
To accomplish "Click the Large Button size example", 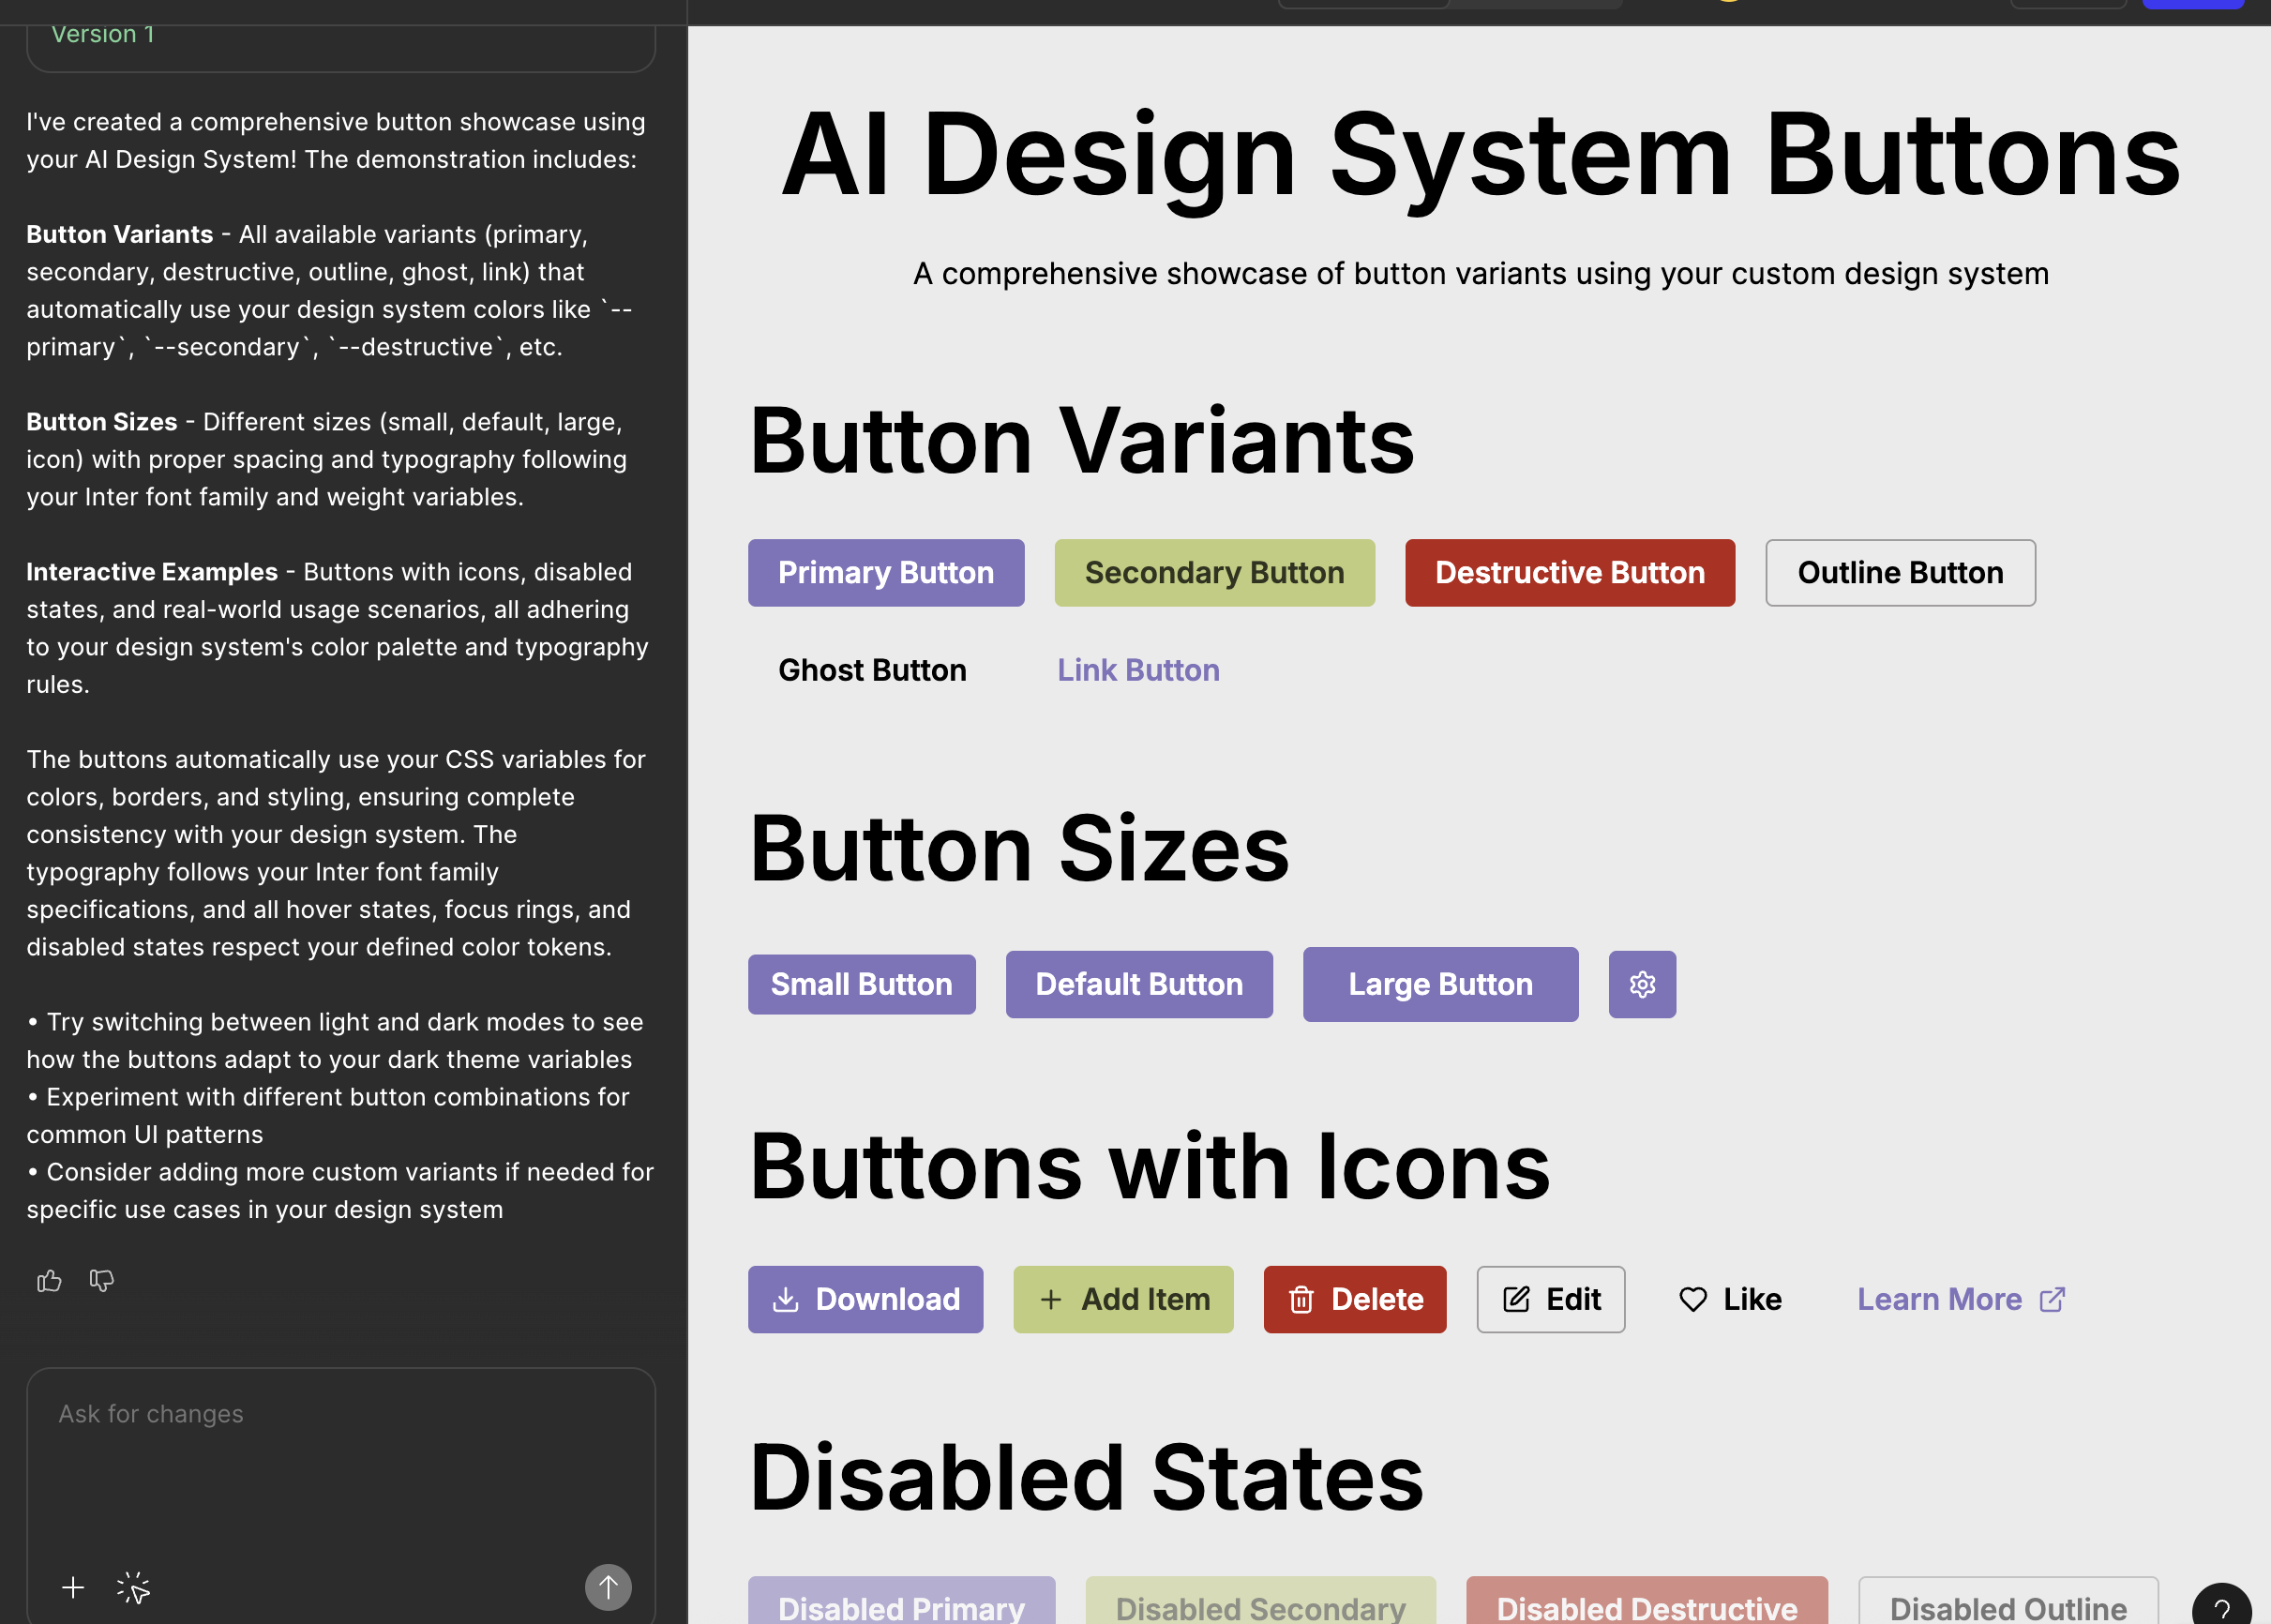I will (1439, 984).
